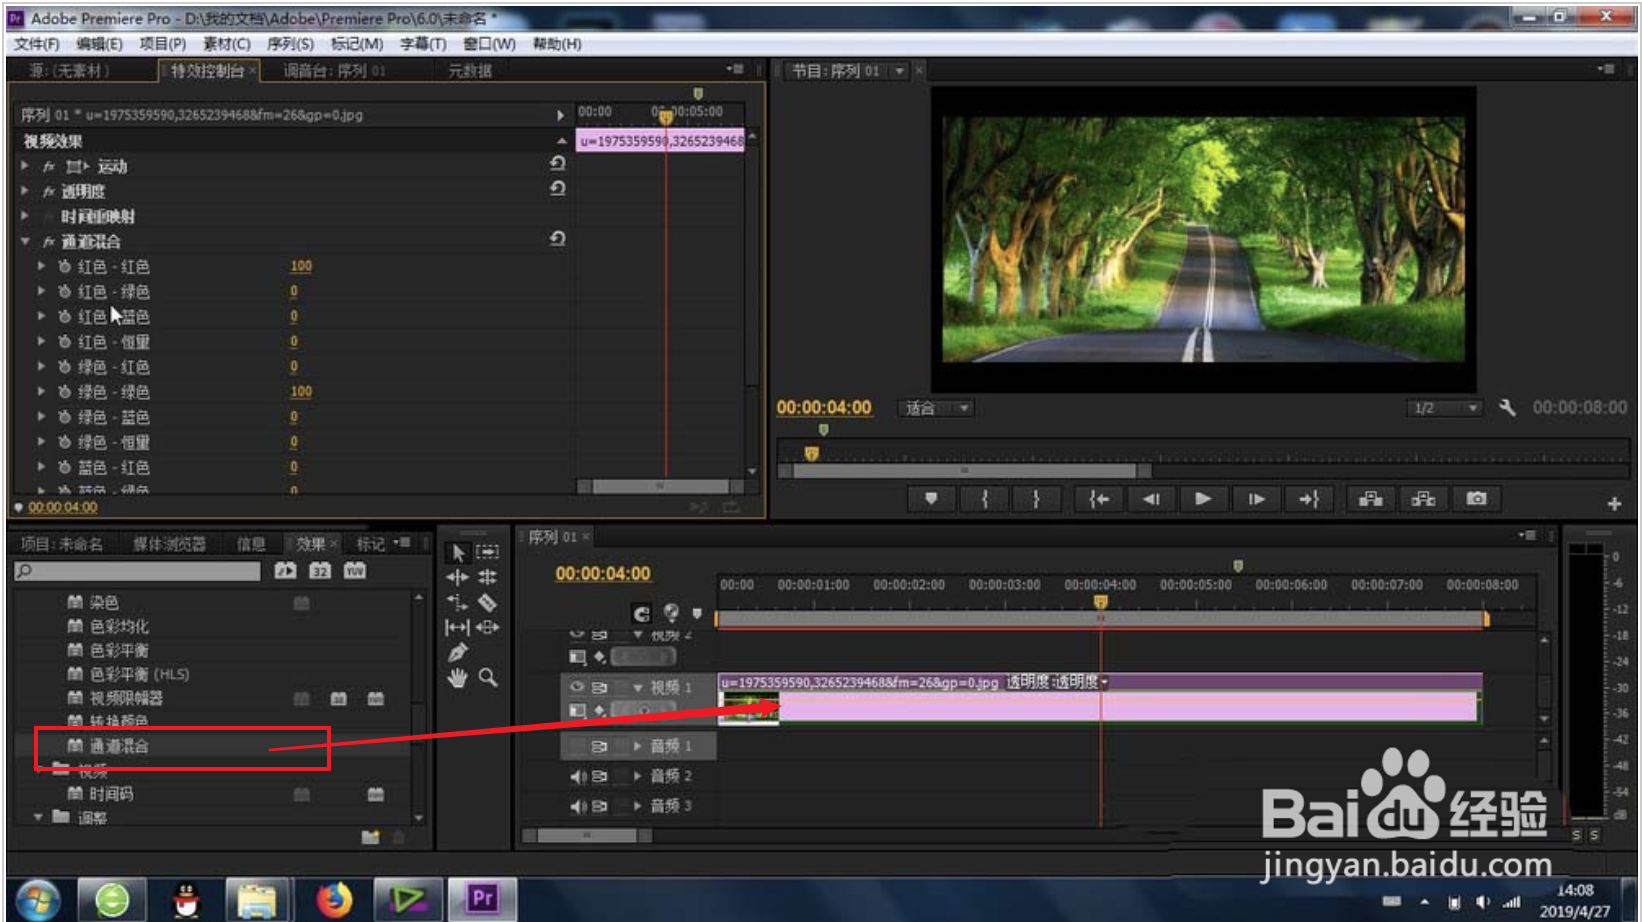Click the 绿色 - 绿色 value 100
Viewport: 1642px width, 922px height.
click(301, 391)
